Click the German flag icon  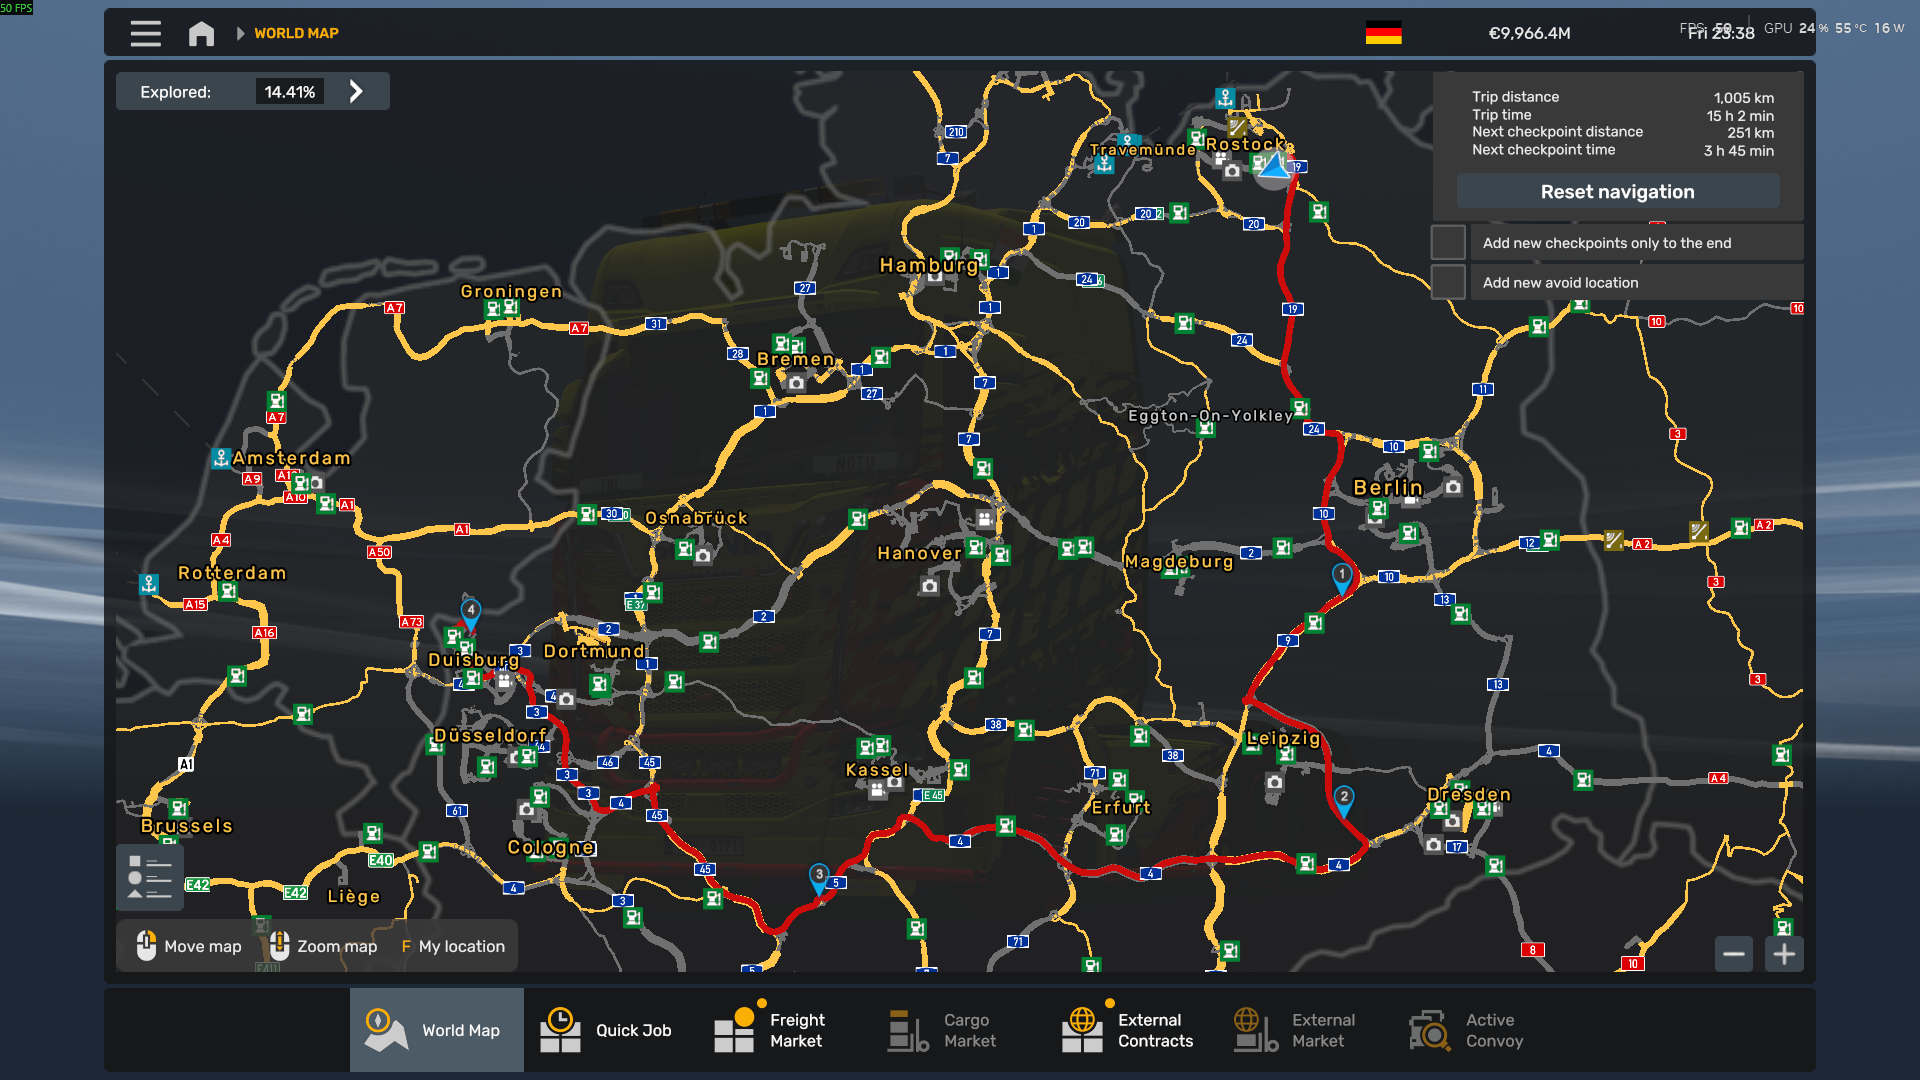[x=1383, y=33]
